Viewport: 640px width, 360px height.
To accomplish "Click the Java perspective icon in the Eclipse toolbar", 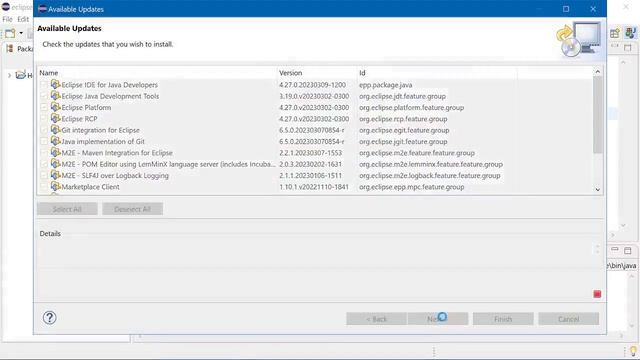I will coord(630,33).
